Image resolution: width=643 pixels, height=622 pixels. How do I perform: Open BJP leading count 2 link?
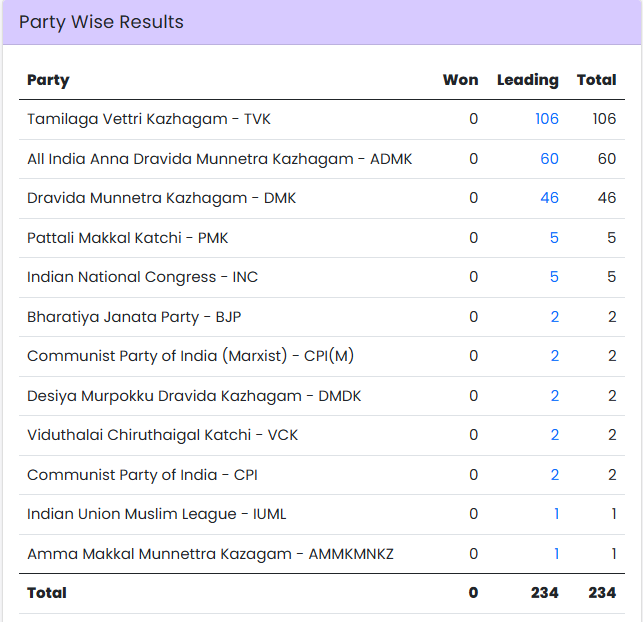pos(554,317)
